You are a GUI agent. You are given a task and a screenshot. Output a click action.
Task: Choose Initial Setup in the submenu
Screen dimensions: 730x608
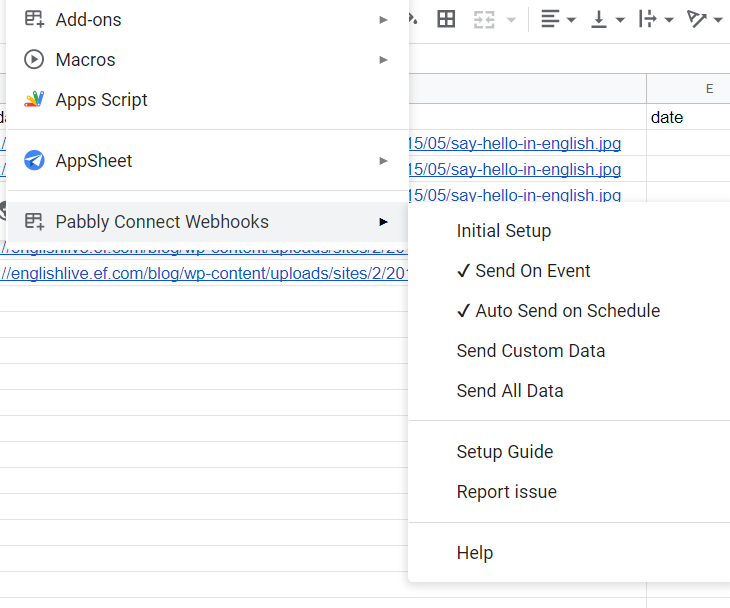click(569, 231)
